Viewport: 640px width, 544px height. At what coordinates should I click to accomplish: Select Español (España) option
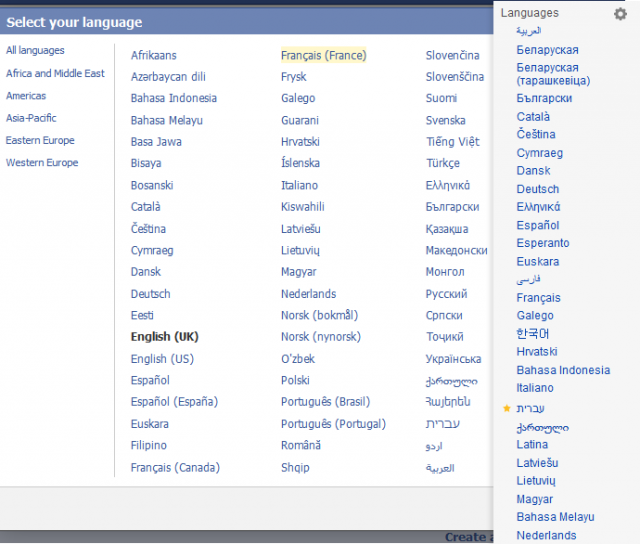[x=174, y=402]
